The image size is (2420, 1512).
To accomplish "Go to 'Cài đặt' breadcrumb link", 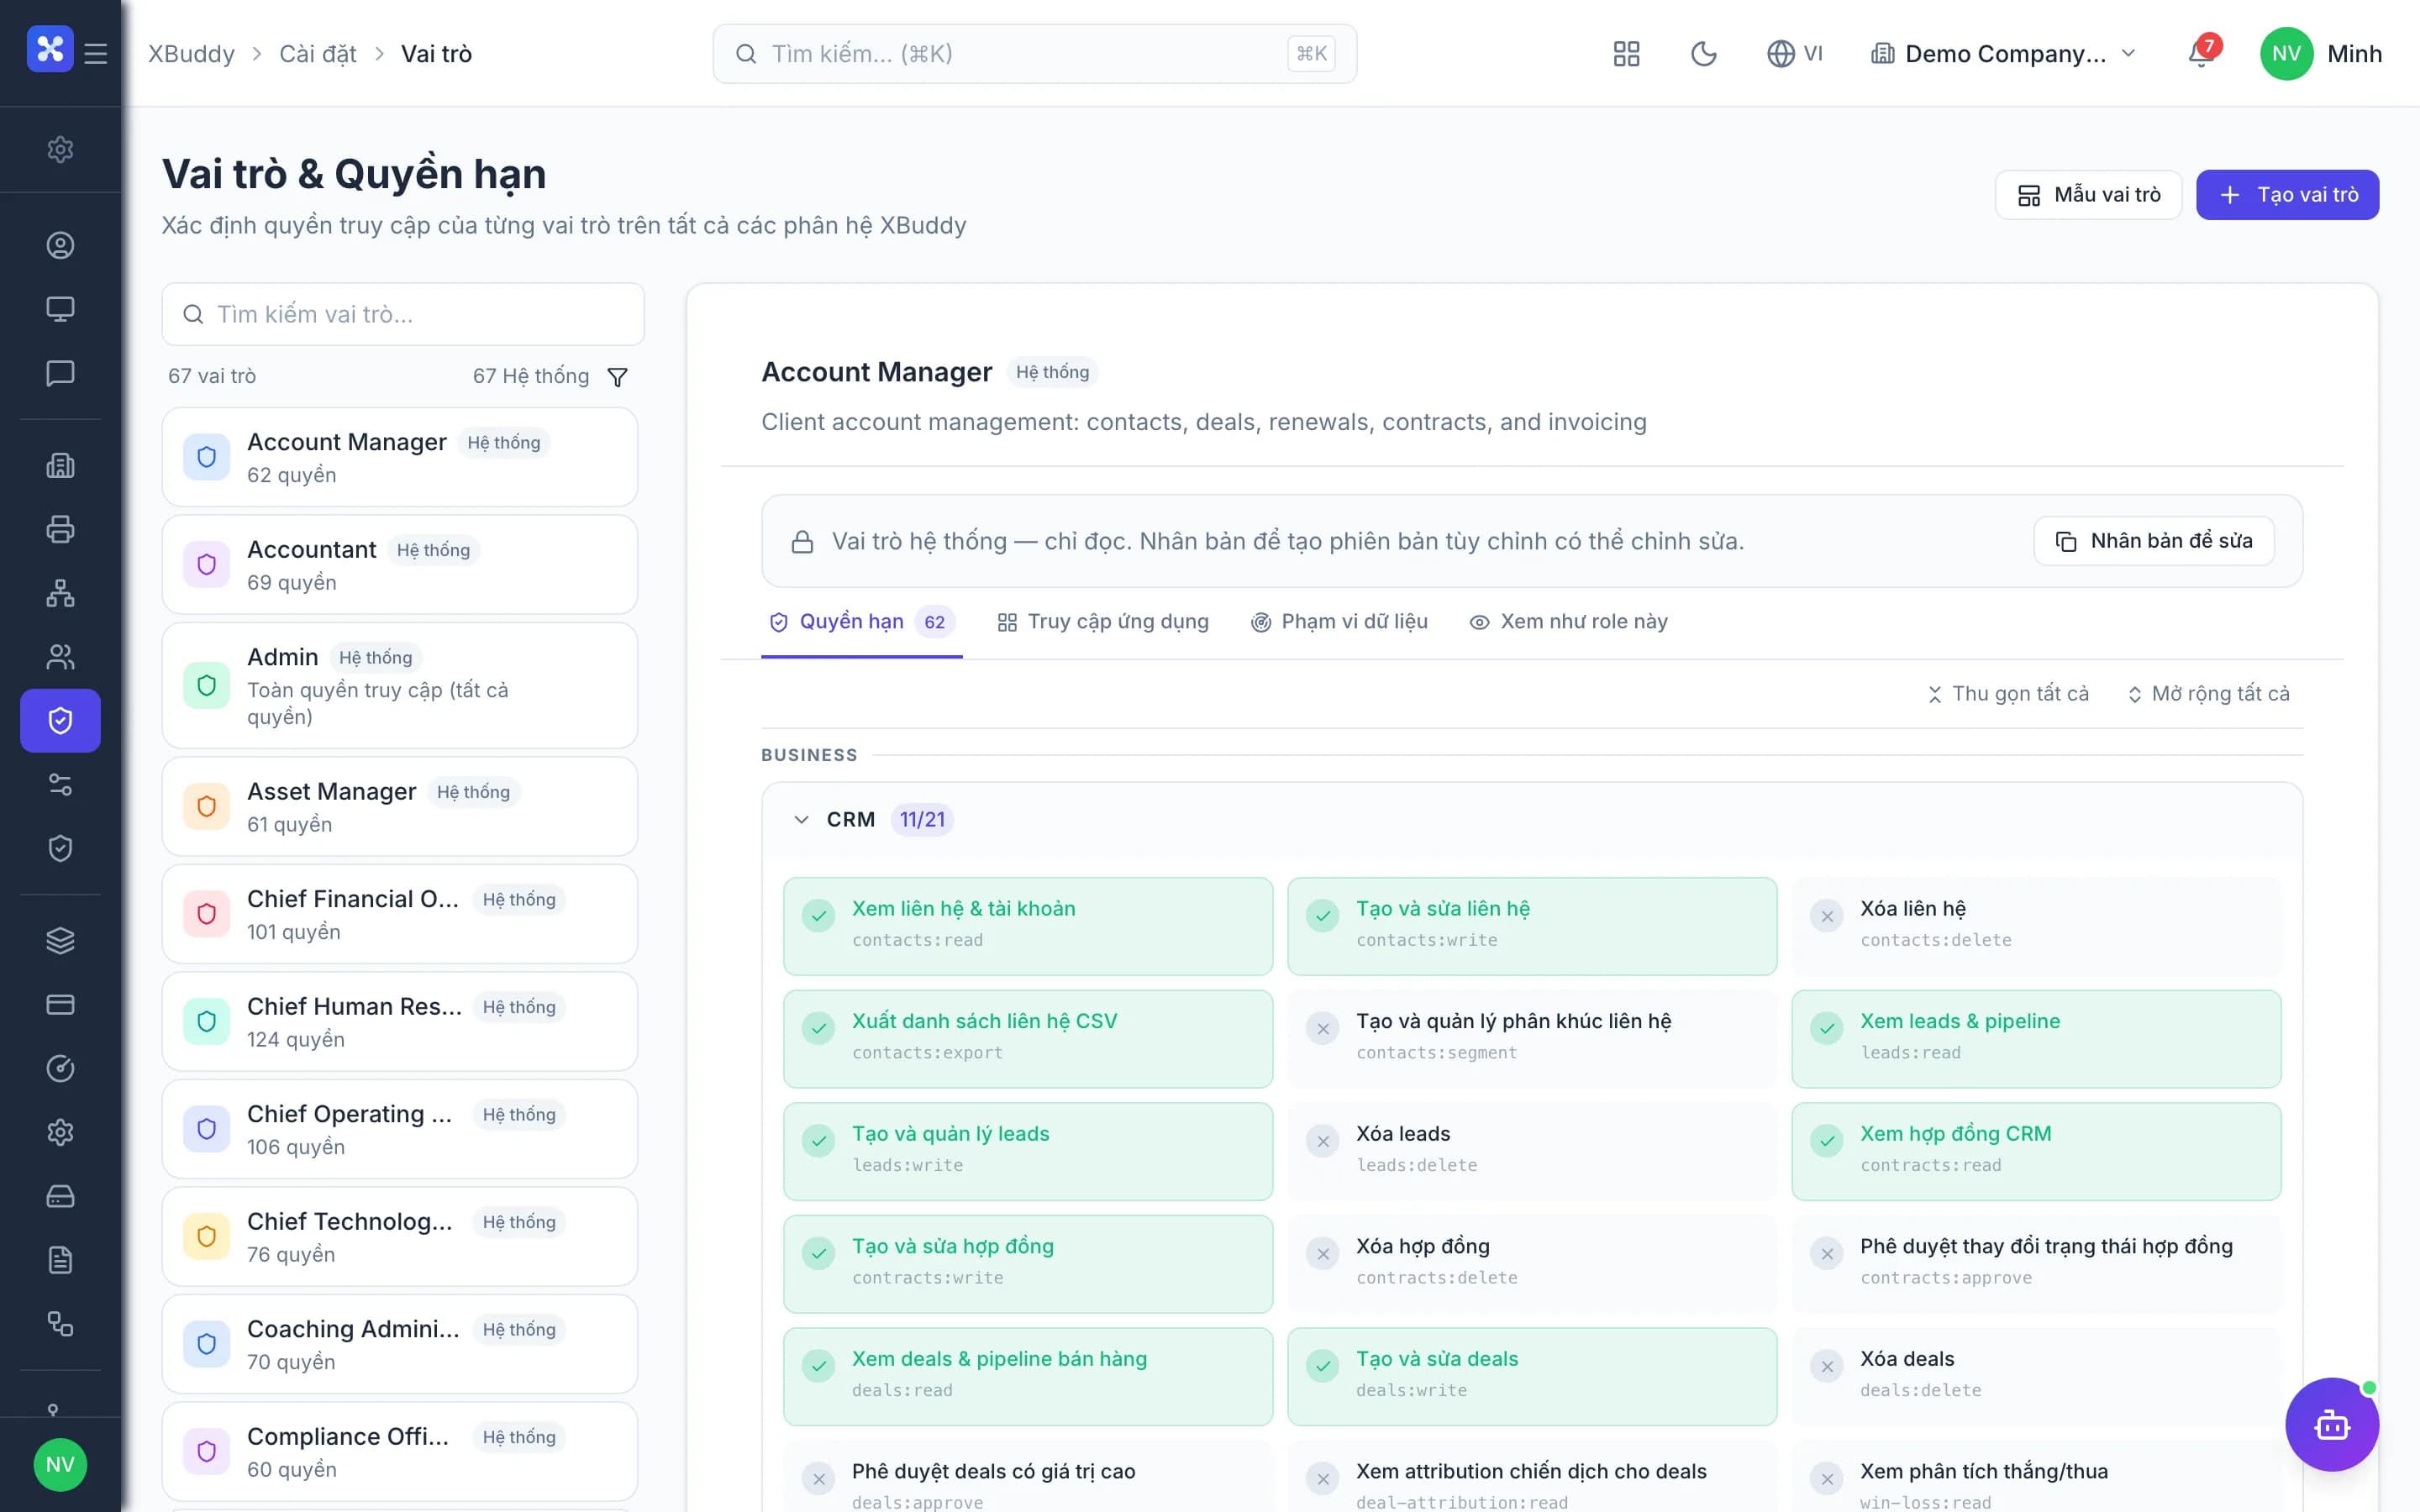I will pos(317,54).
